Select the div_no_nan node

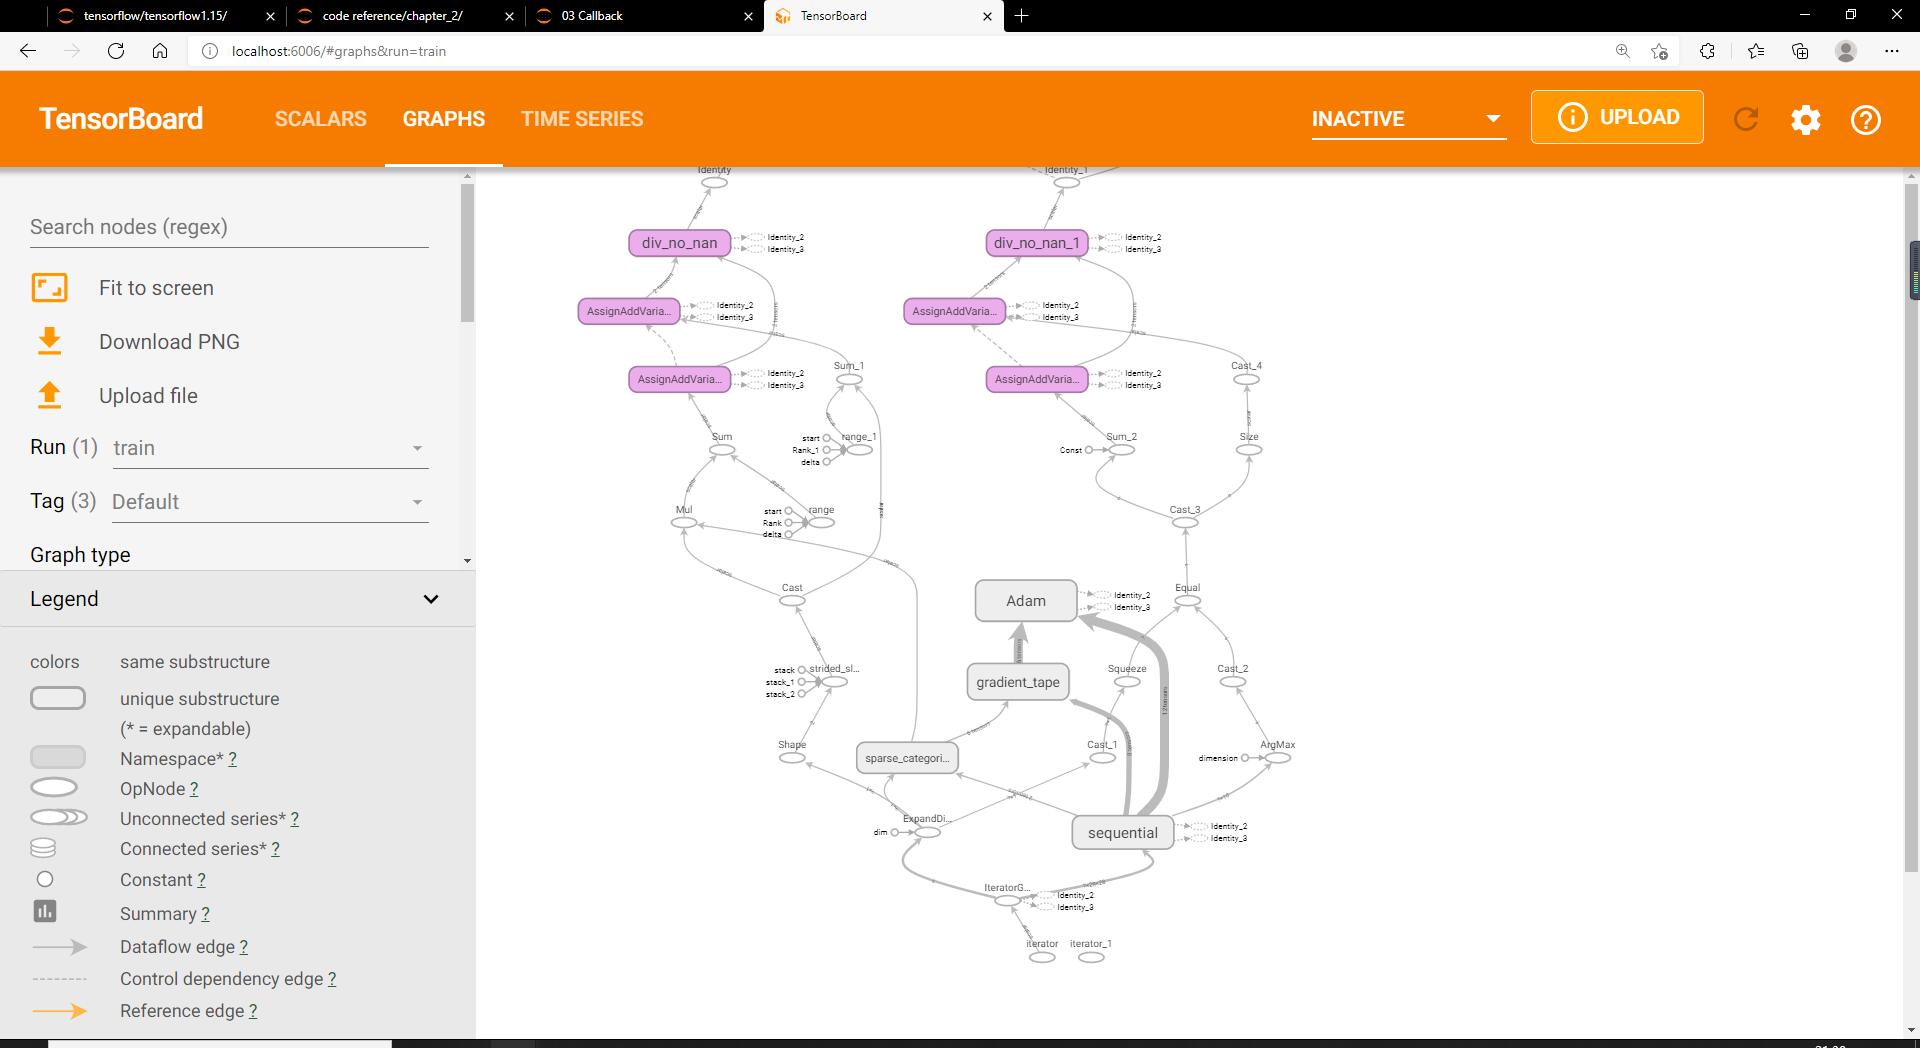pos(680,243)
